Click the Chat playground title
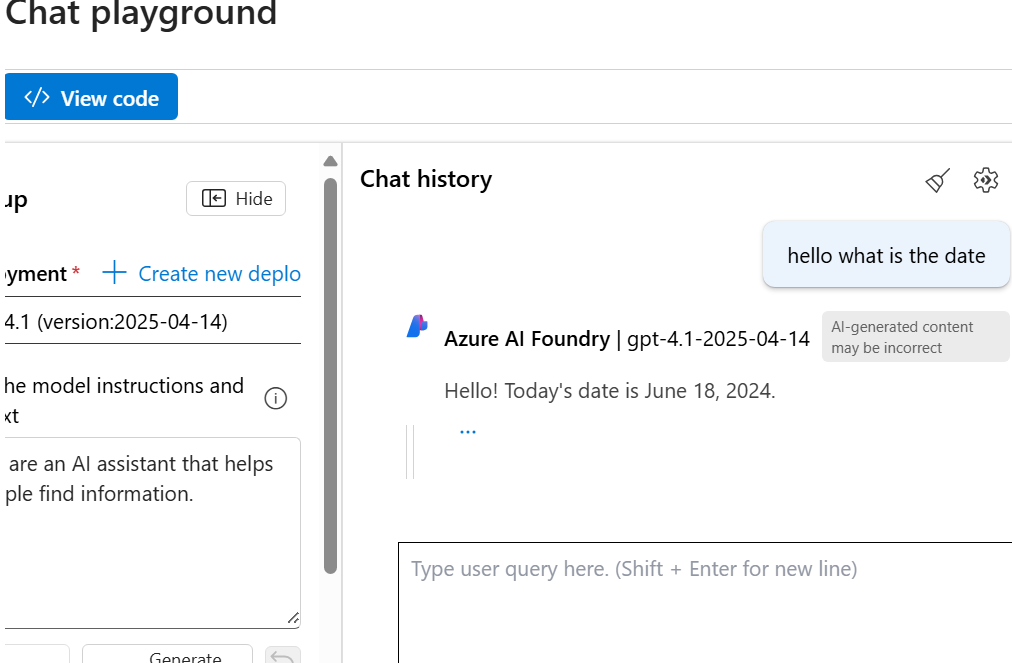 141,13
